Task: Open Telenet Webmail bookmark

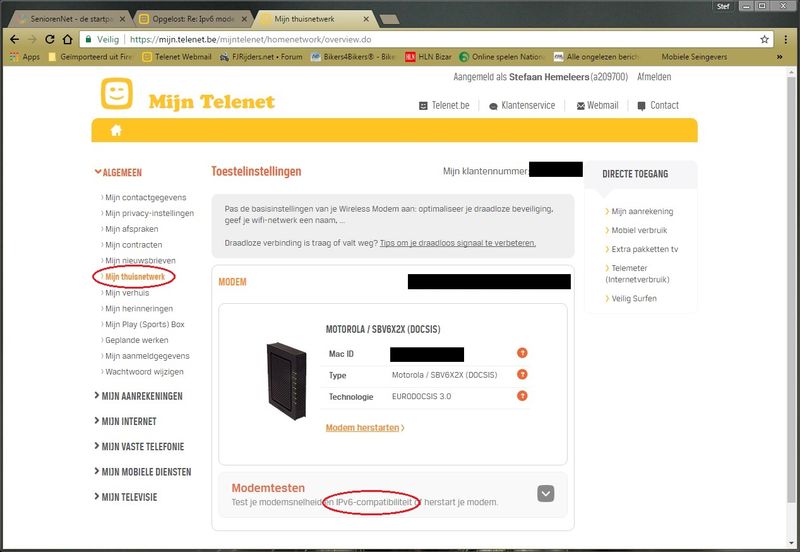Action: point(177,57)
